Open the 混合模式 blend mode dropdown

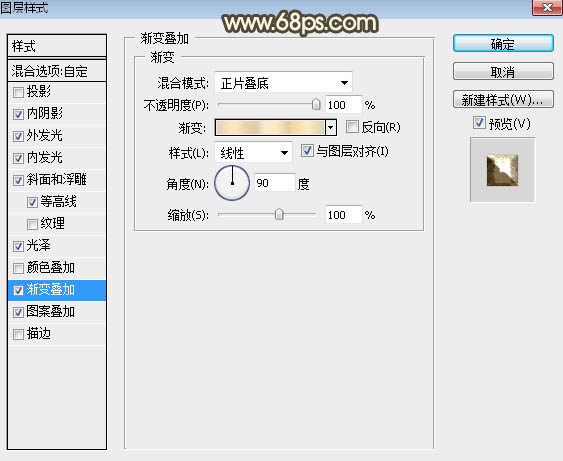(x=283, y=83)
